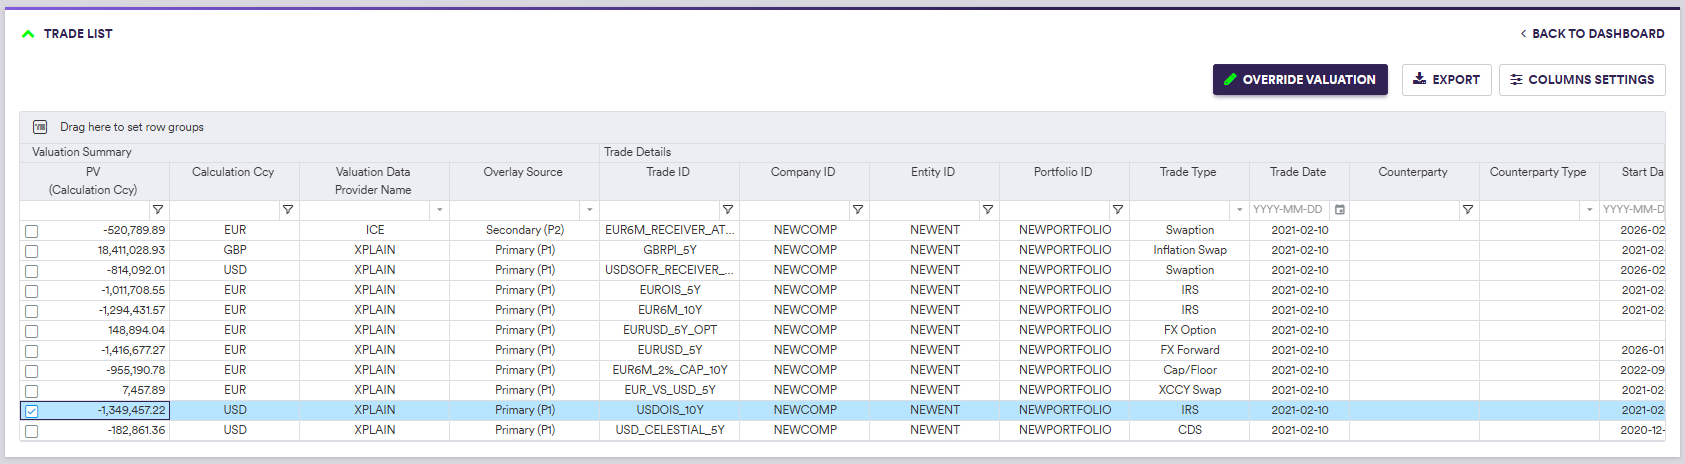This screenshot has width=1685, height=464.
Task: Select the checkbox for the EUR6M_RECEIVER row
Action: [32, 231]
